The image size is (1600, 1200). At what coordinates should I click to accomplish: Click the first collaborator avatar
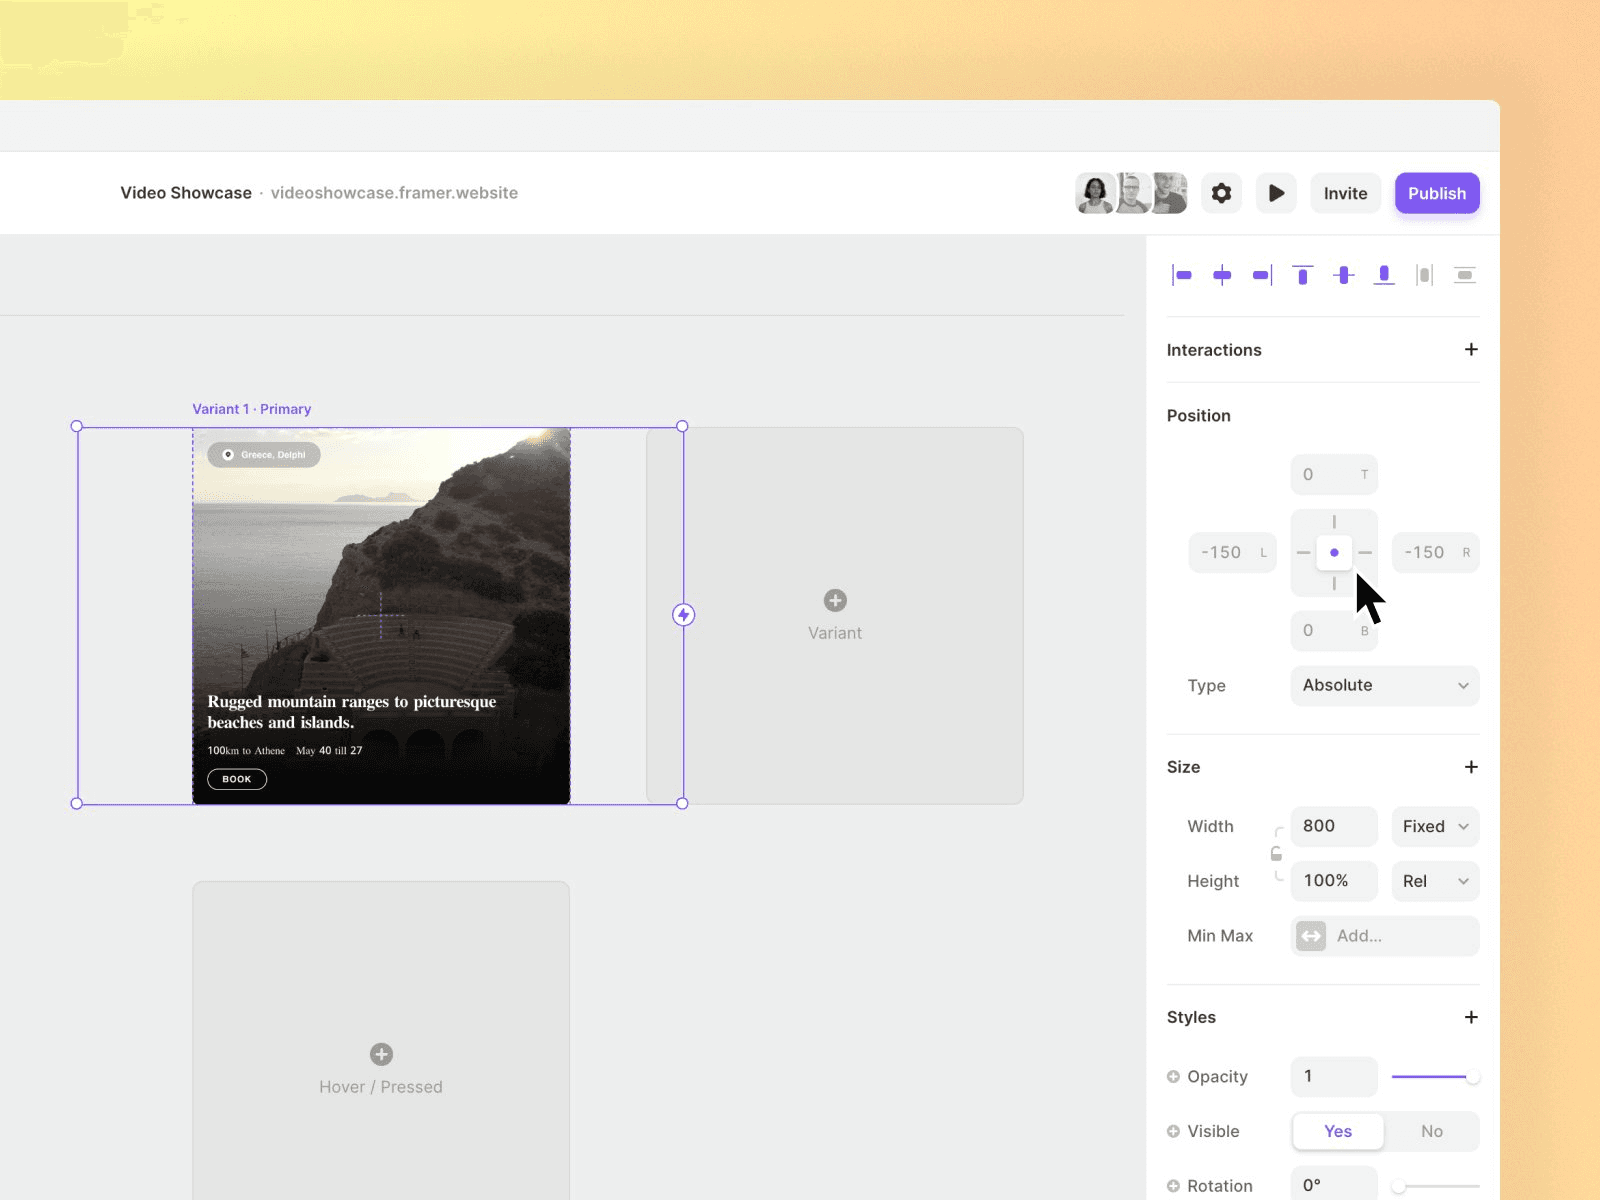(1095, 193)
